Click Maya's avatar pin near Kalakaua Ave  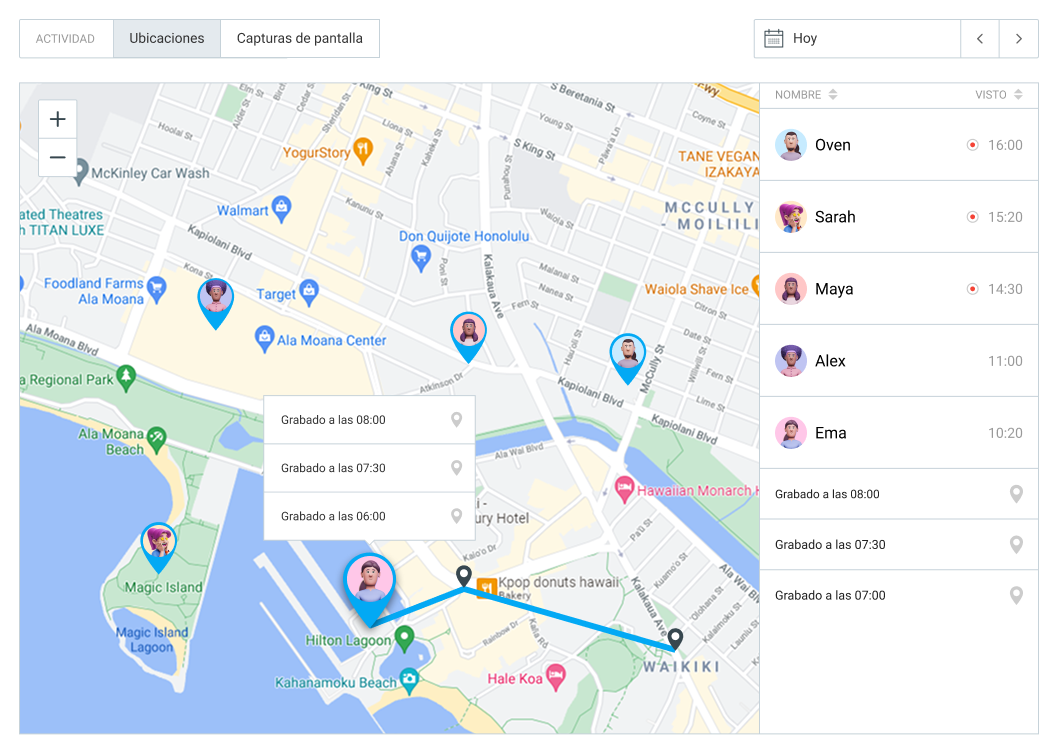[468, 337]
